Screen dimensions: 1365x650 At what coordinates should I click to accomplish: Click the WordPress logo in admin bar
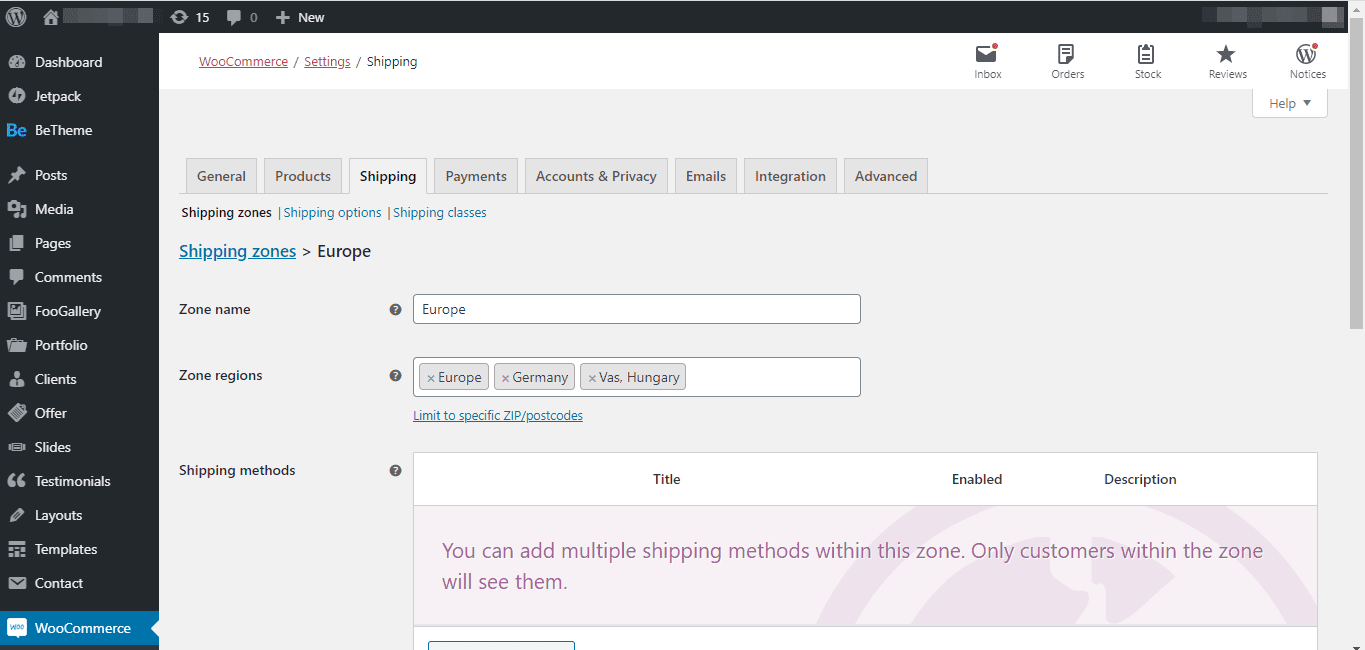tap(17, 17)
